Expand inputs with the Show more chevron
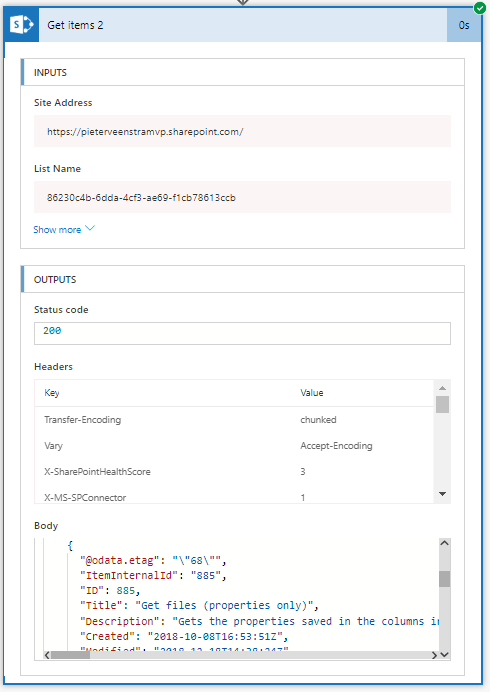The image size is (490, 692). point(90,228)
